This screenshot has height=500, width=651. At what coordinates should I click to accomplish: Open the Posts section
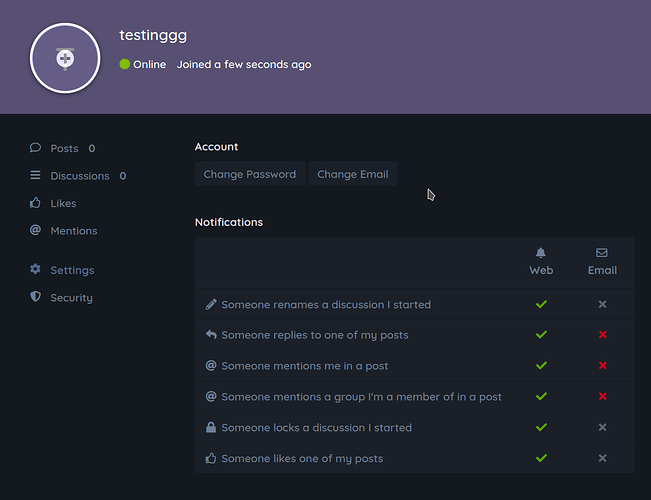pos(62,148)
